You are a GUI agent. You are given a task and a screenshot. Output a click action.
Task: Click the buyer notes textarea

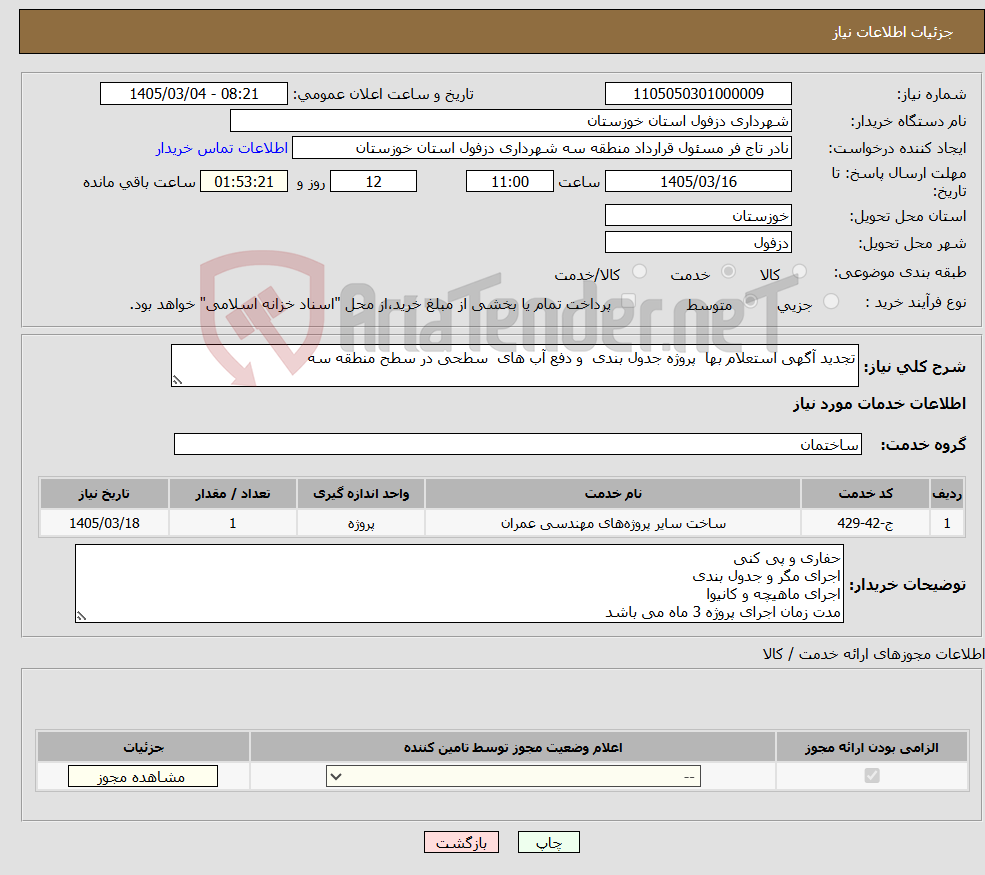[x=459, y=584]
